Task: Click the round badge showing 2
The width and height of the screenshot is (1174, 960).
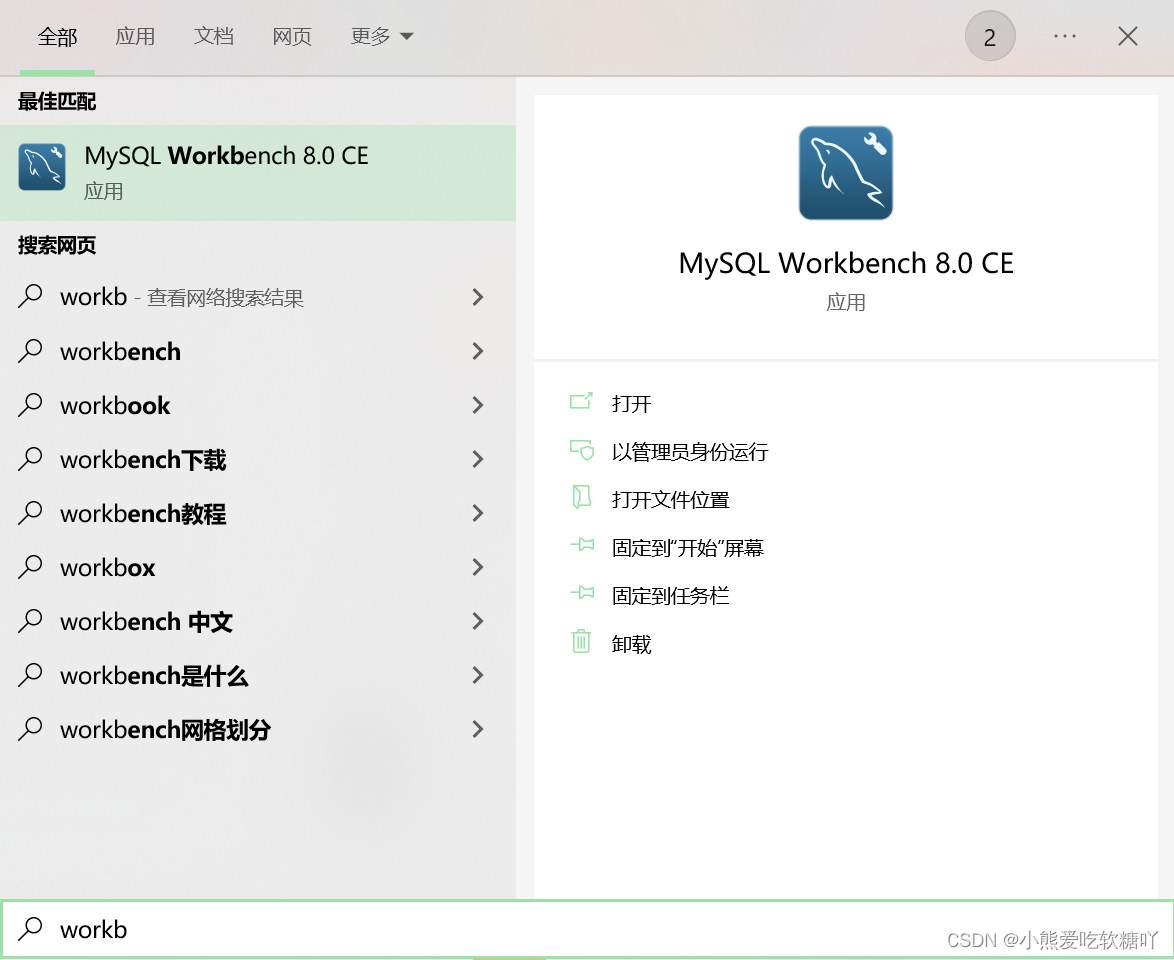Action: pos(990,36)
